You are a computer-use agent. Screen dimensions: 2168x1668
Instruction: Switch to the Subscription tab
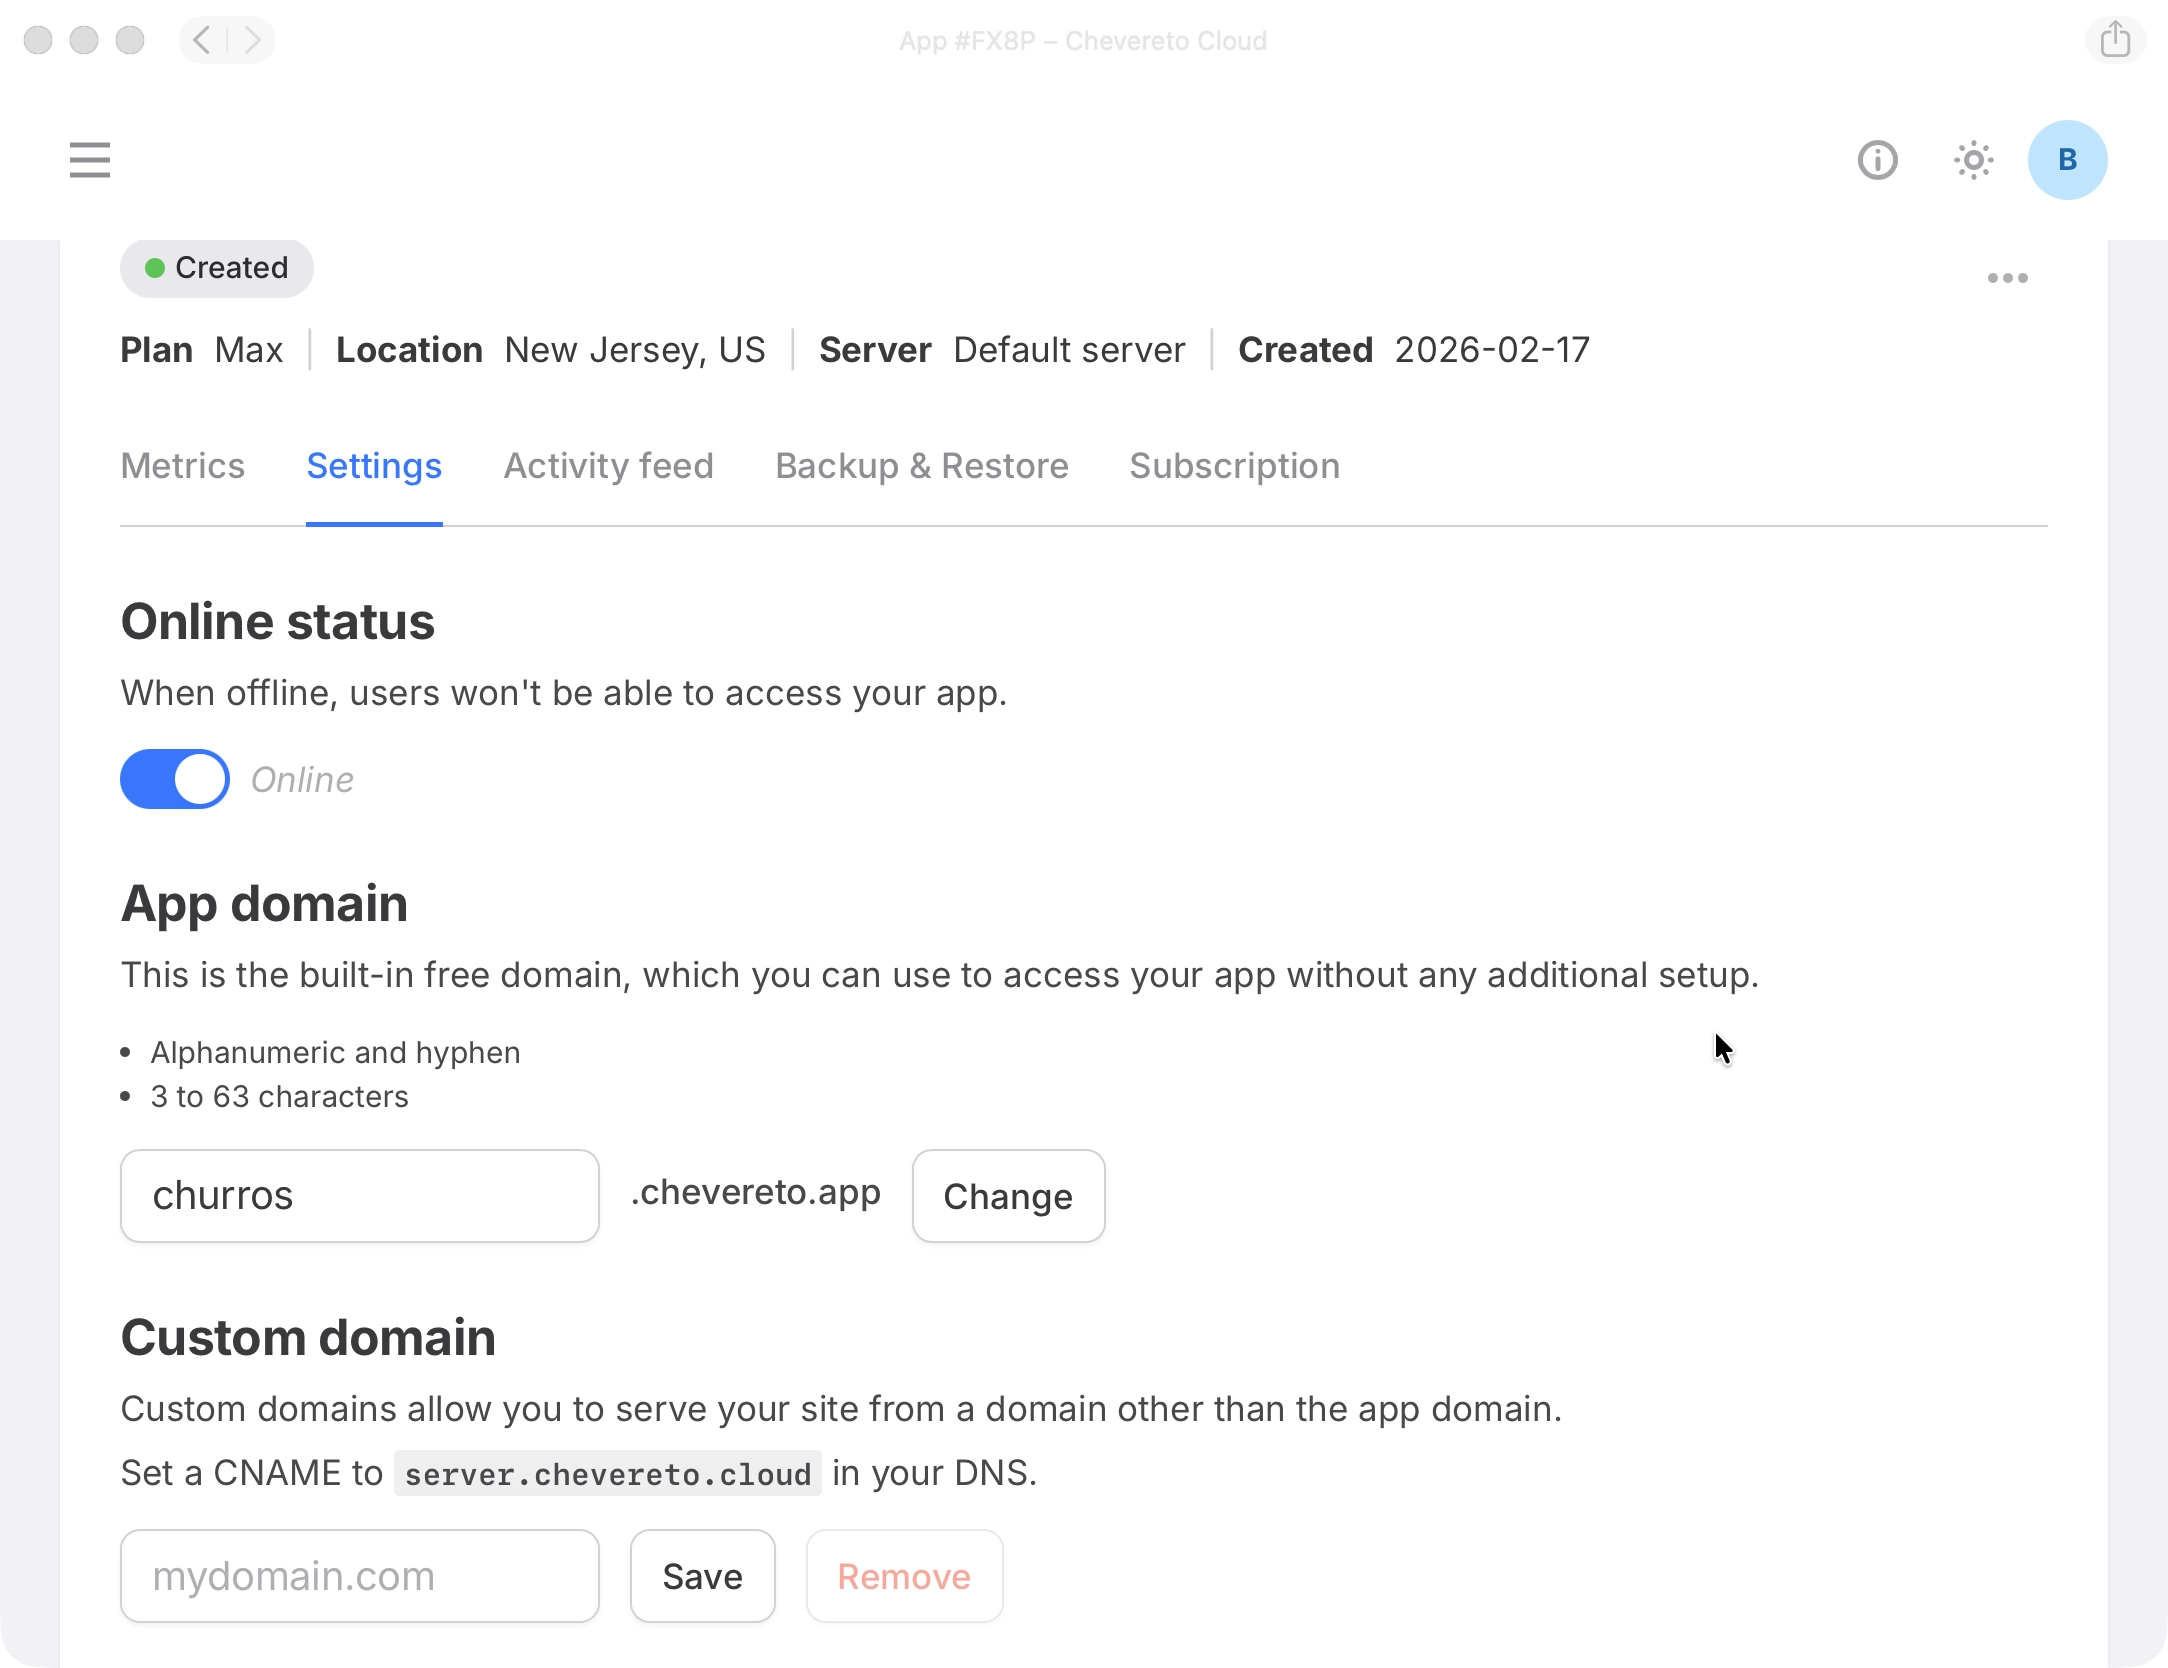click(1234, 466)
